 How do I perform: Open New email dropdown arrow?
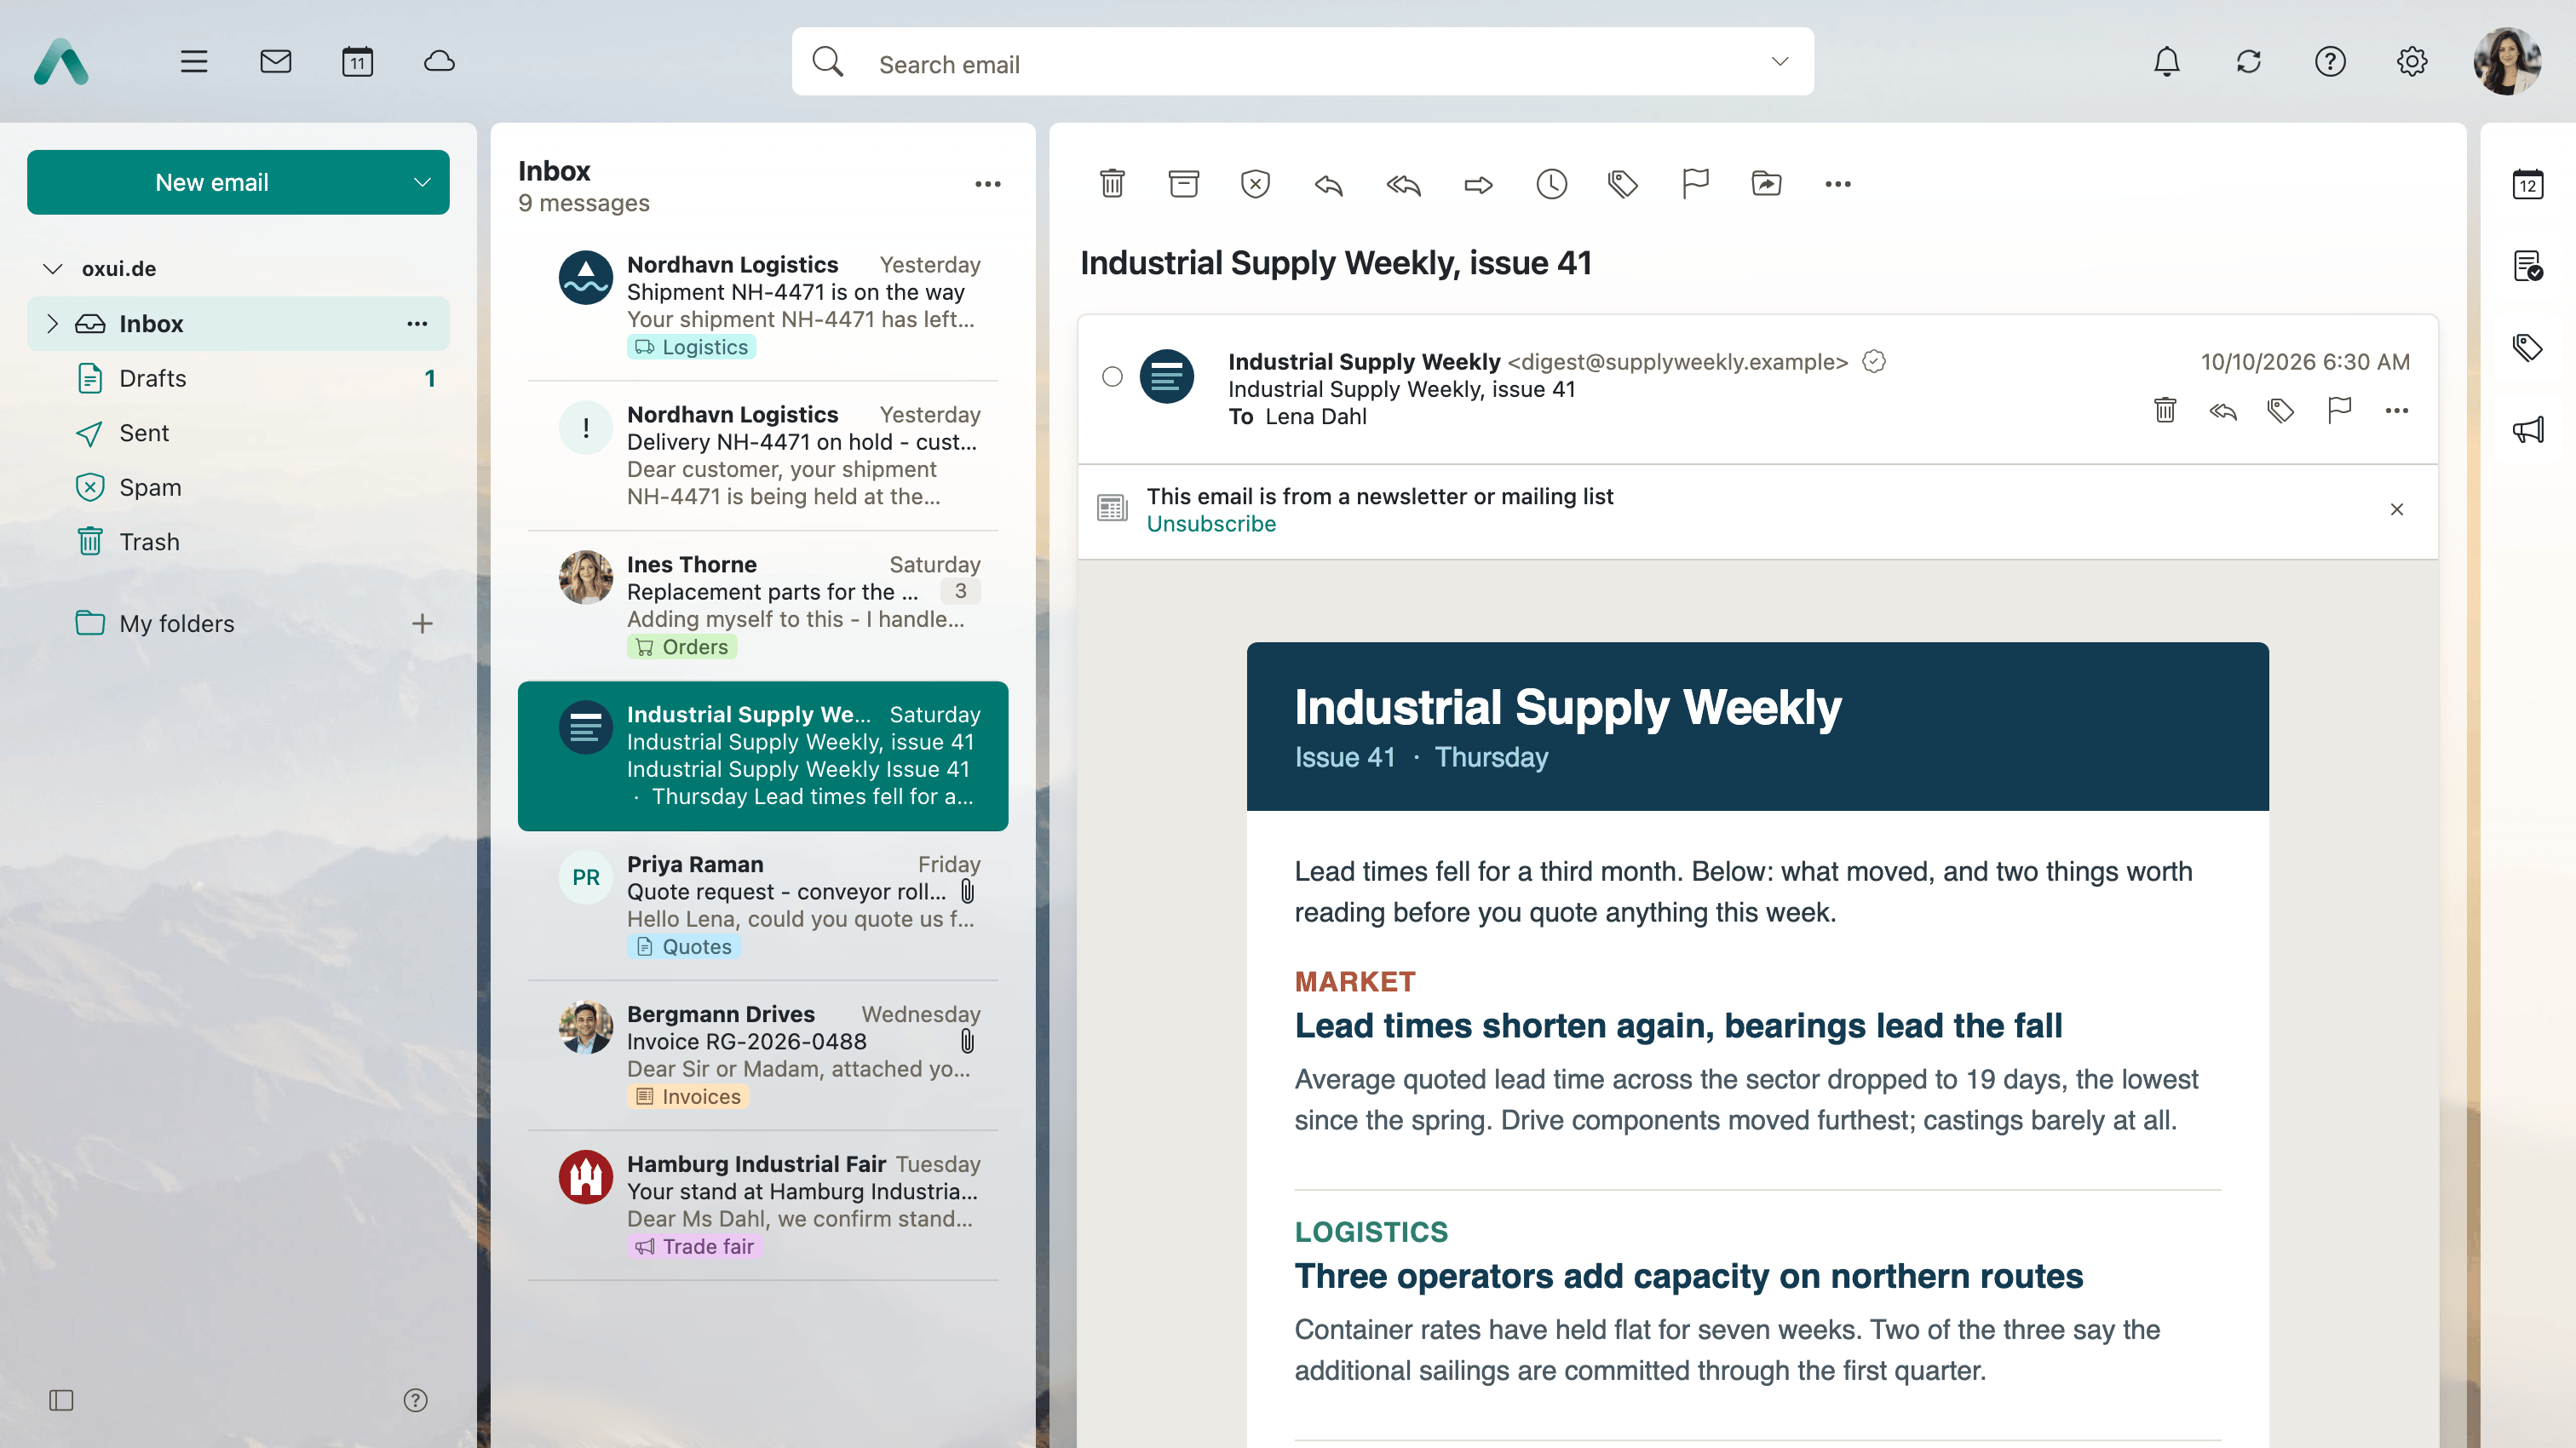(x=422, y=182)
